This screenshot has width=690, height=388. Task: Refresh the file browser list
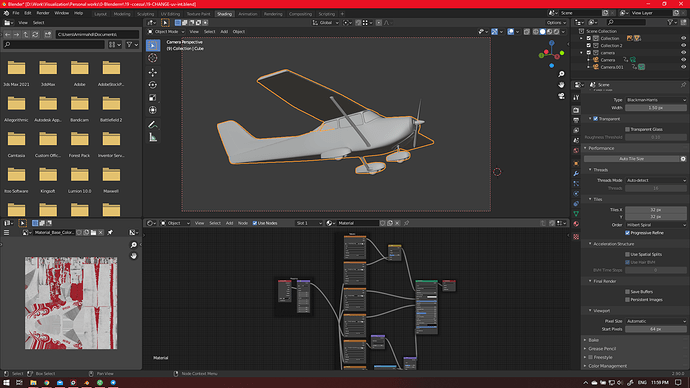35,34
